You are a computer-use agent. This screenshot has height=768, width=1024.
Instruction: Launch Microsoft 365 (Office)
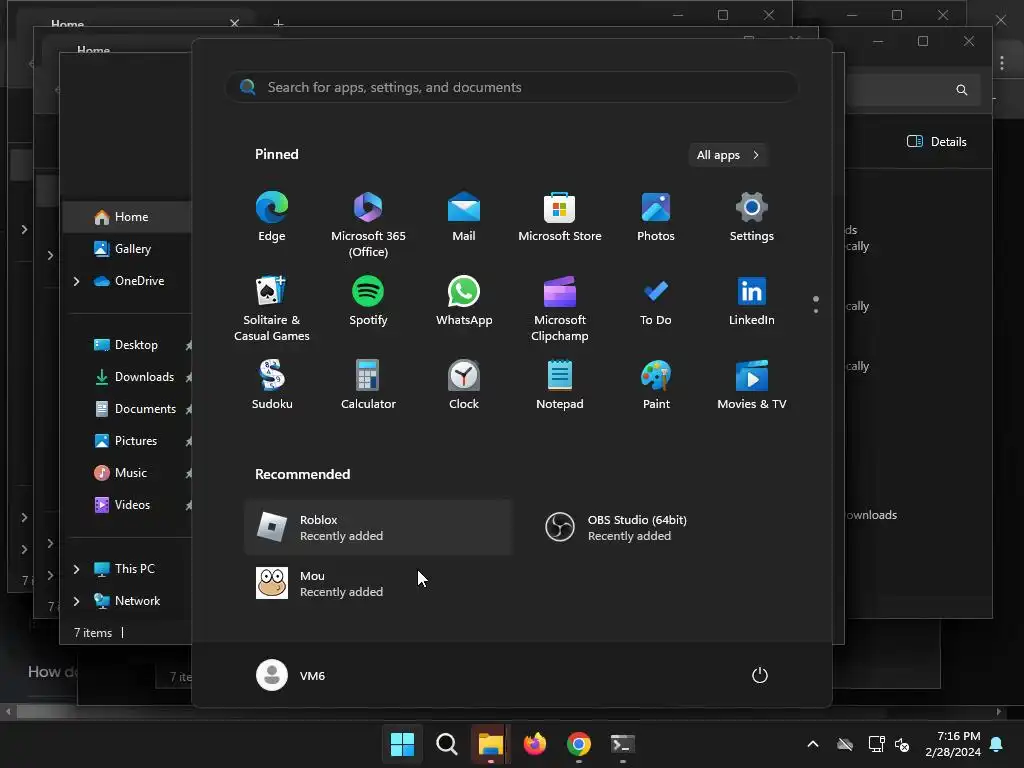point(368,225)
